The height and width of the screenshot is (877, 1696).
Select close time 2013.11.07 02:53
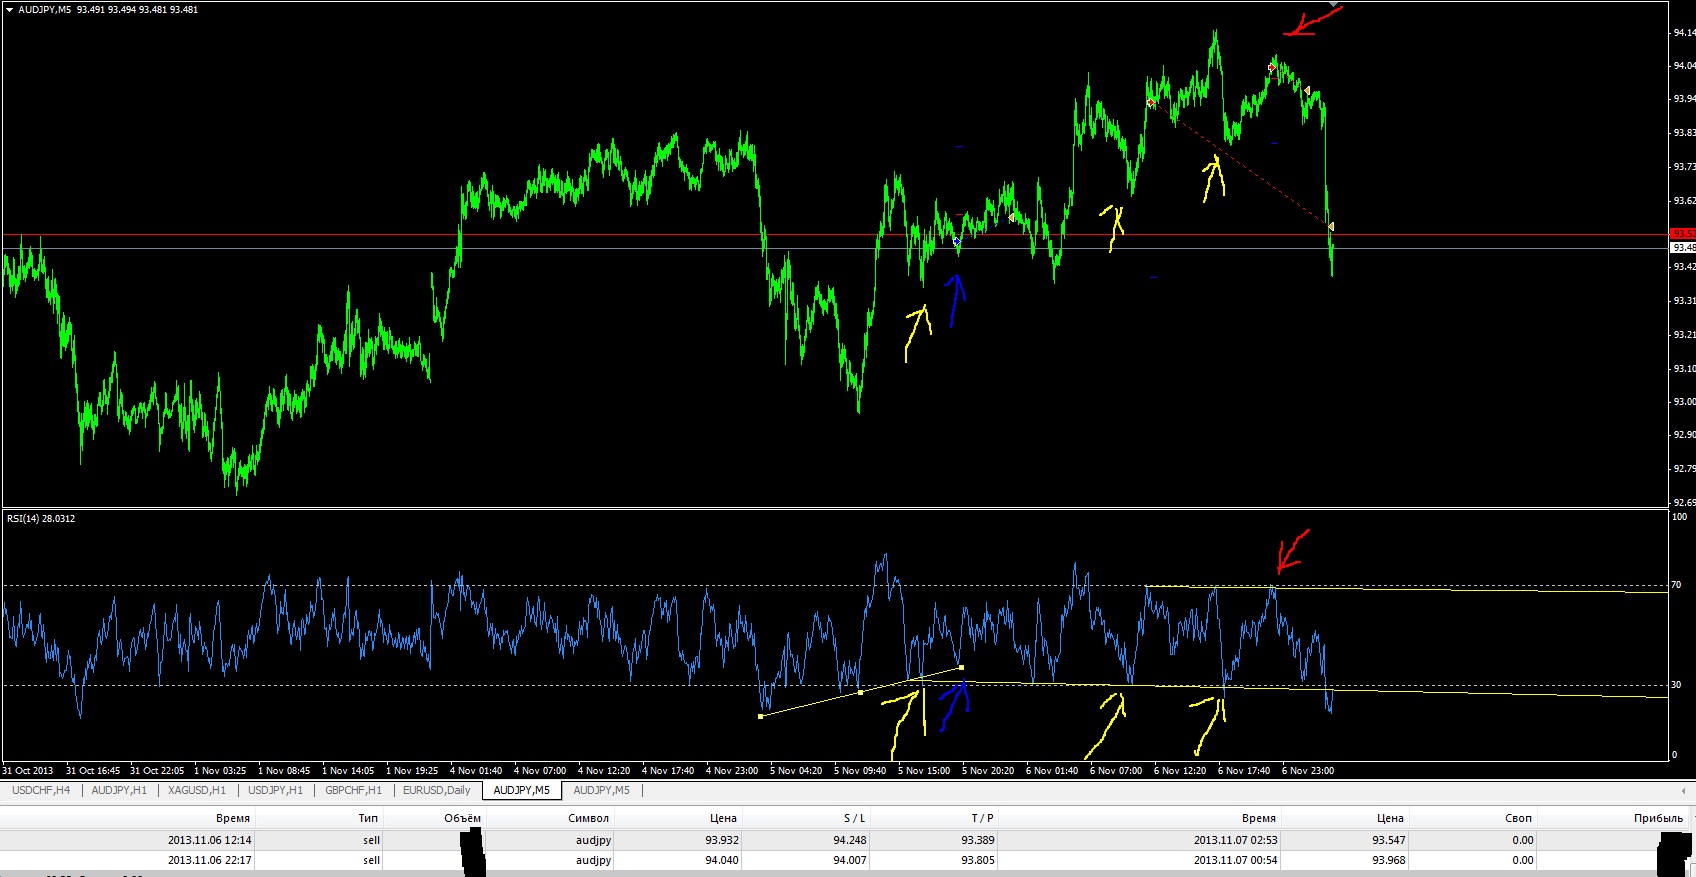point(1235,840)
